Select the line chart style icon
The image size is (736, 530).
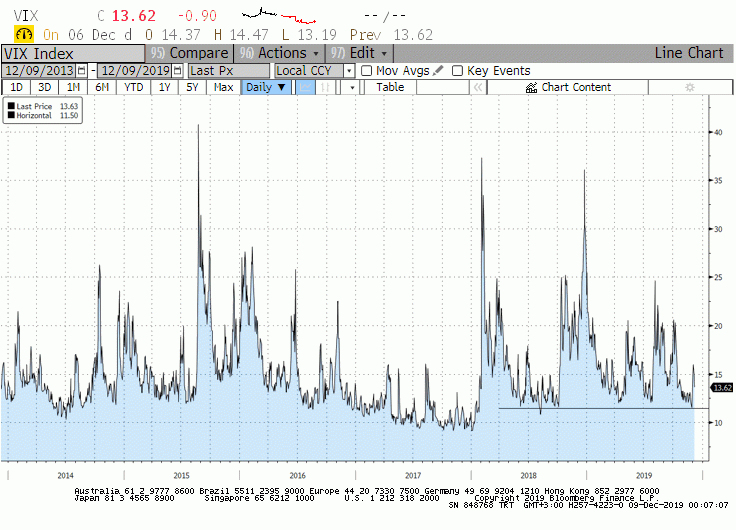306,87
